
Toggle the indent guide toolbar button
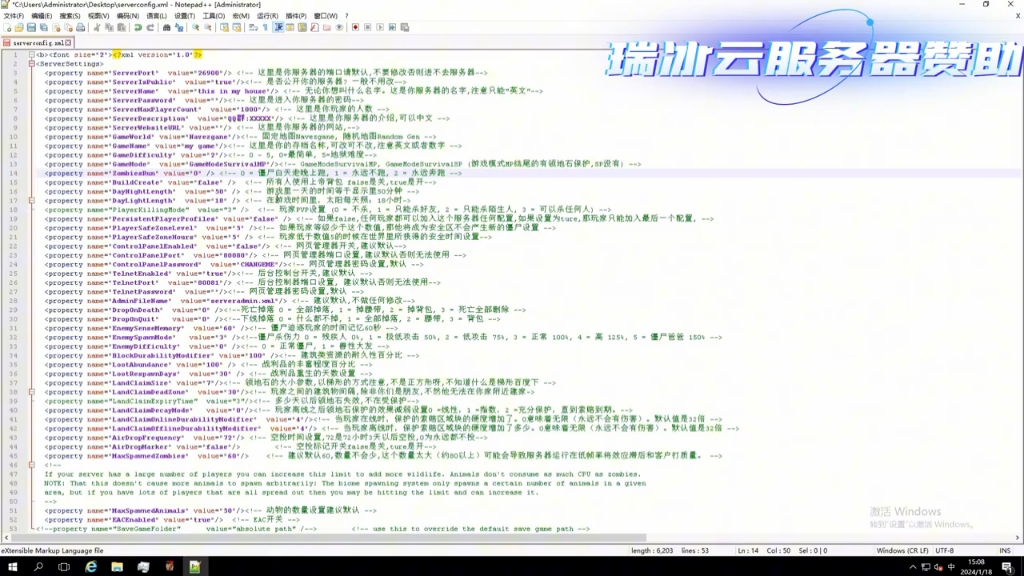click(279, 27)
